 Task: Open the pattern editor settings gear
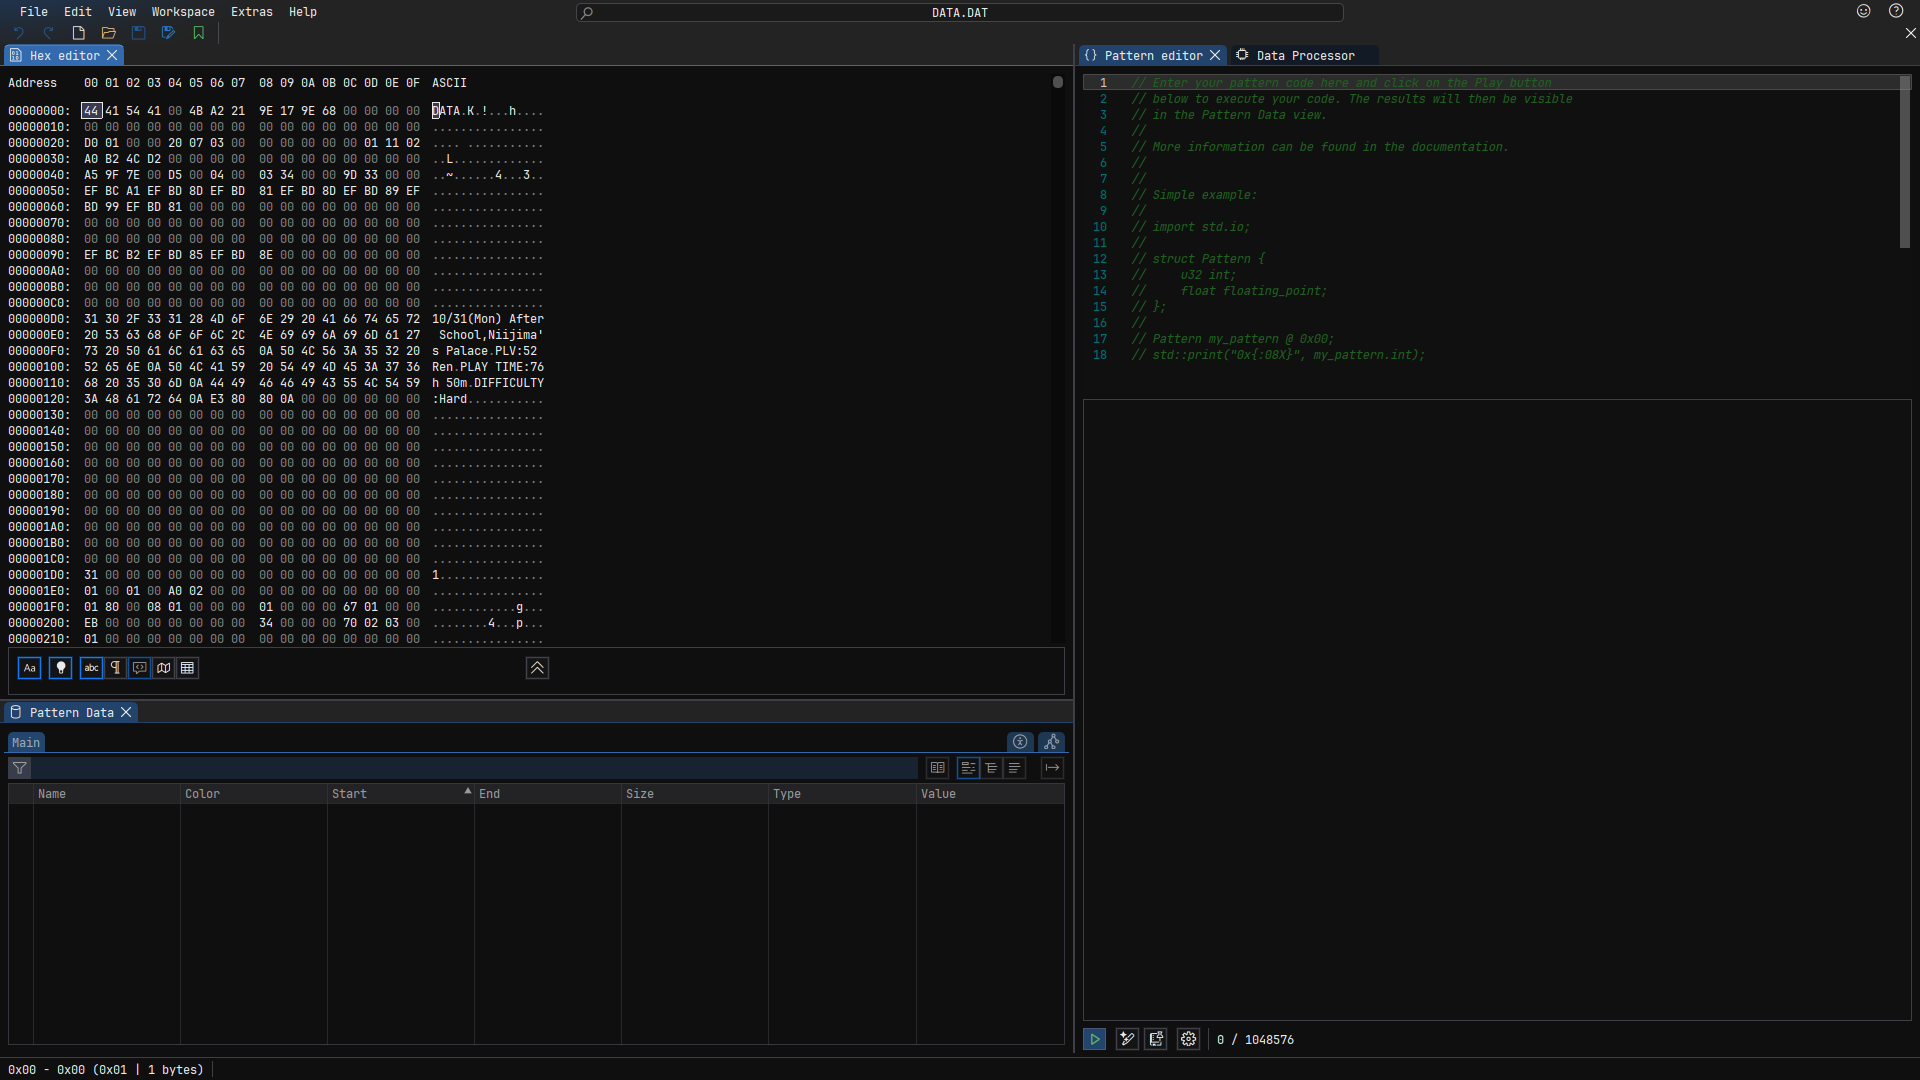(1188, 1039)
